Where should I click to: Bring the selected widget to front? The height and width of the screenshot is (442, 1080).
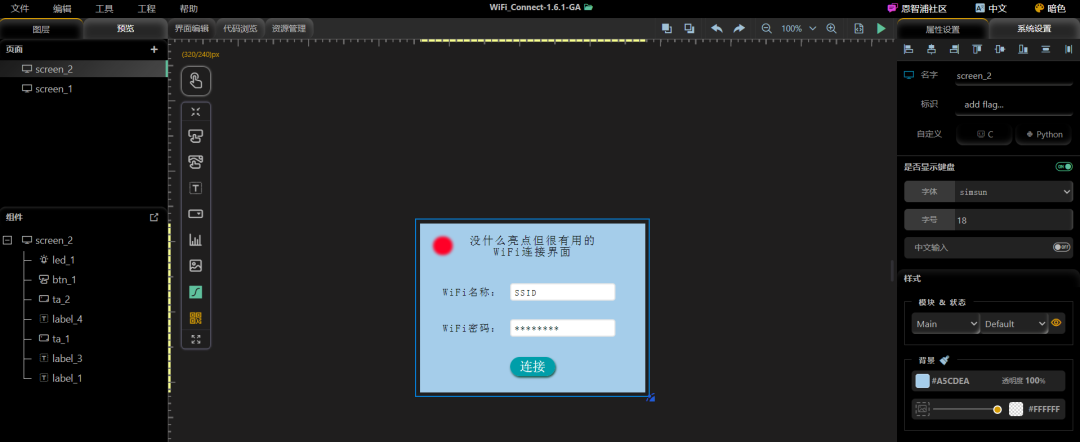667,28
